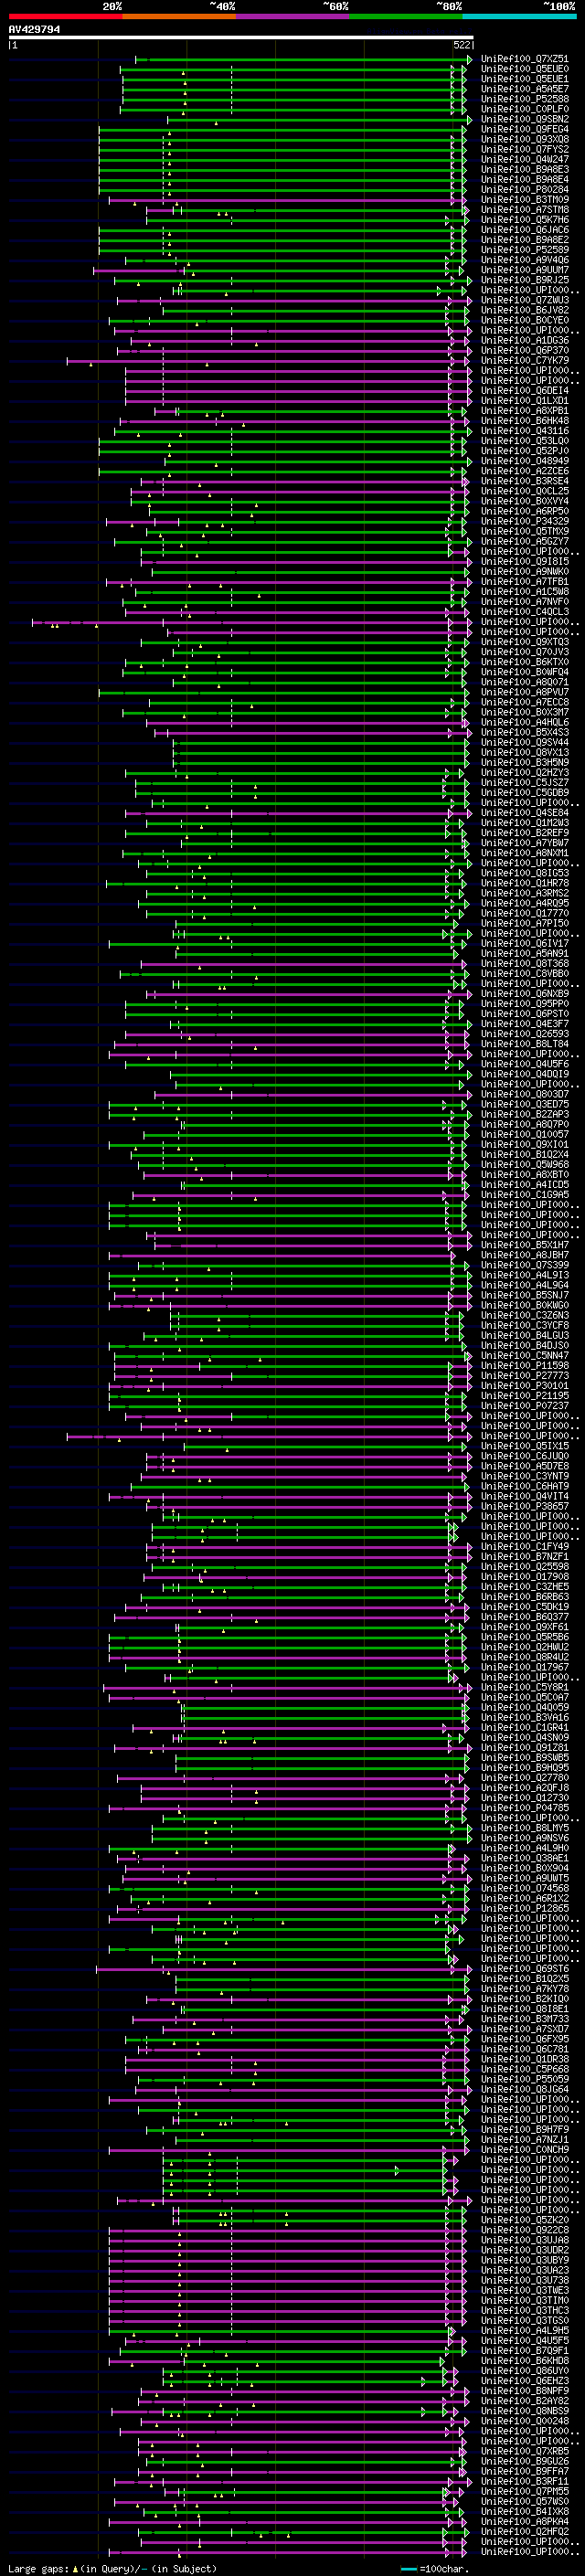The height and width of the screenshot is (2576, 585).
Task: Select hit label UniRef100_Q4W247
Action: [525, 159]
